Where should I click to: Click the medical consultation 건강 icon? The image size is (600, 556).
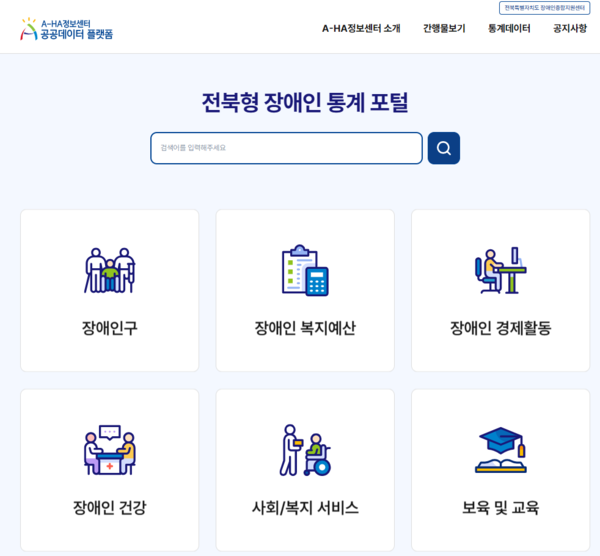click(110, 450)
